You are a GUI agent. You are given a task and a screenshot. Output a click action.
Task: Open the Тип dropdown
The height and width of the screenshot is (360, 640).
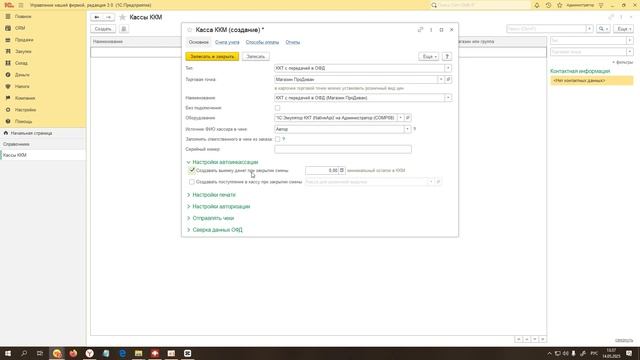coord(448,68)
